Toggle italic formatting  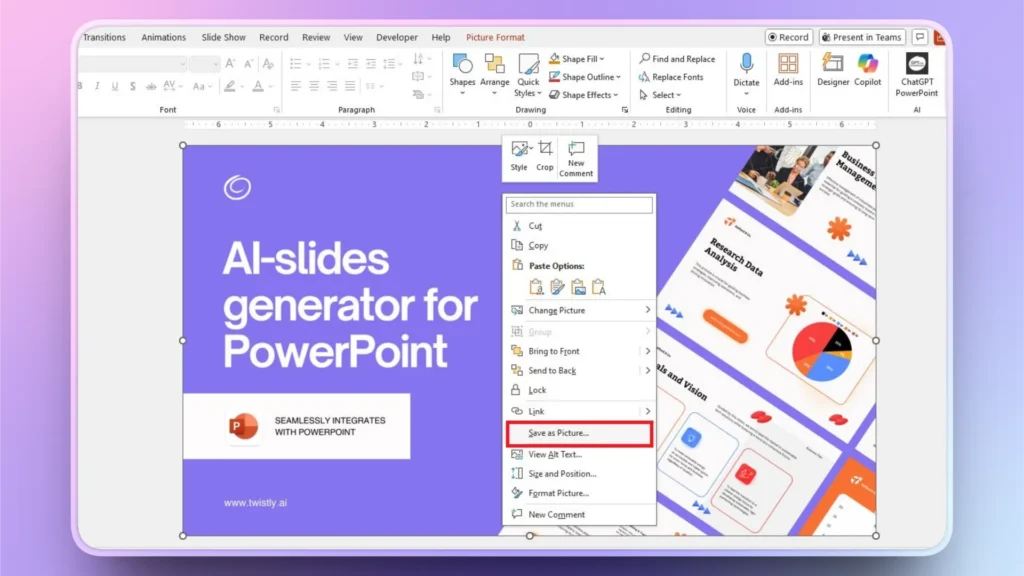98,86
